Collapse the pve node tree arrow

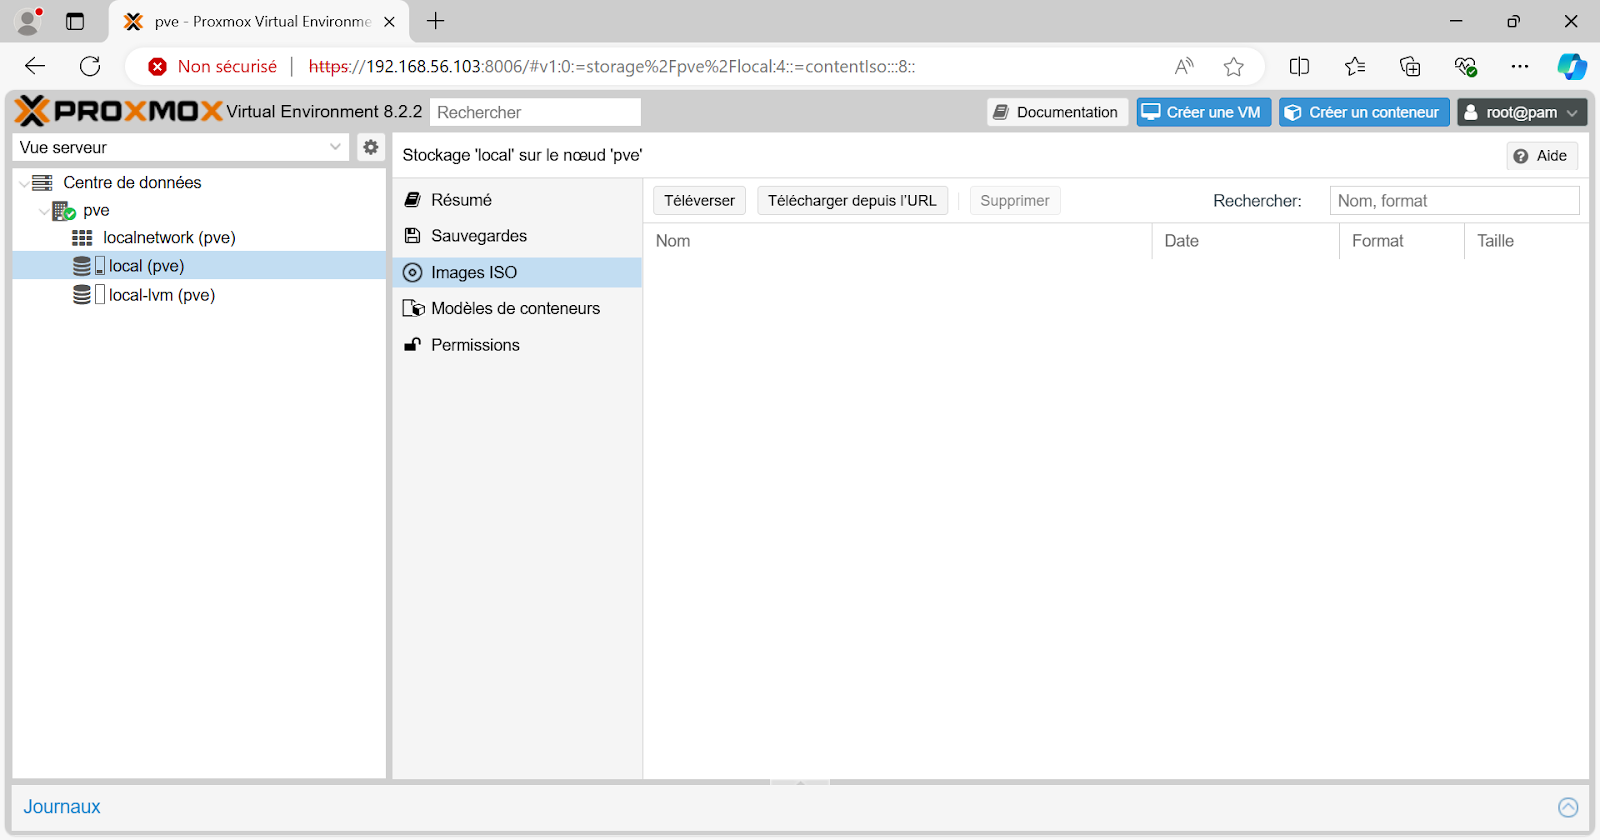[43, 212]
